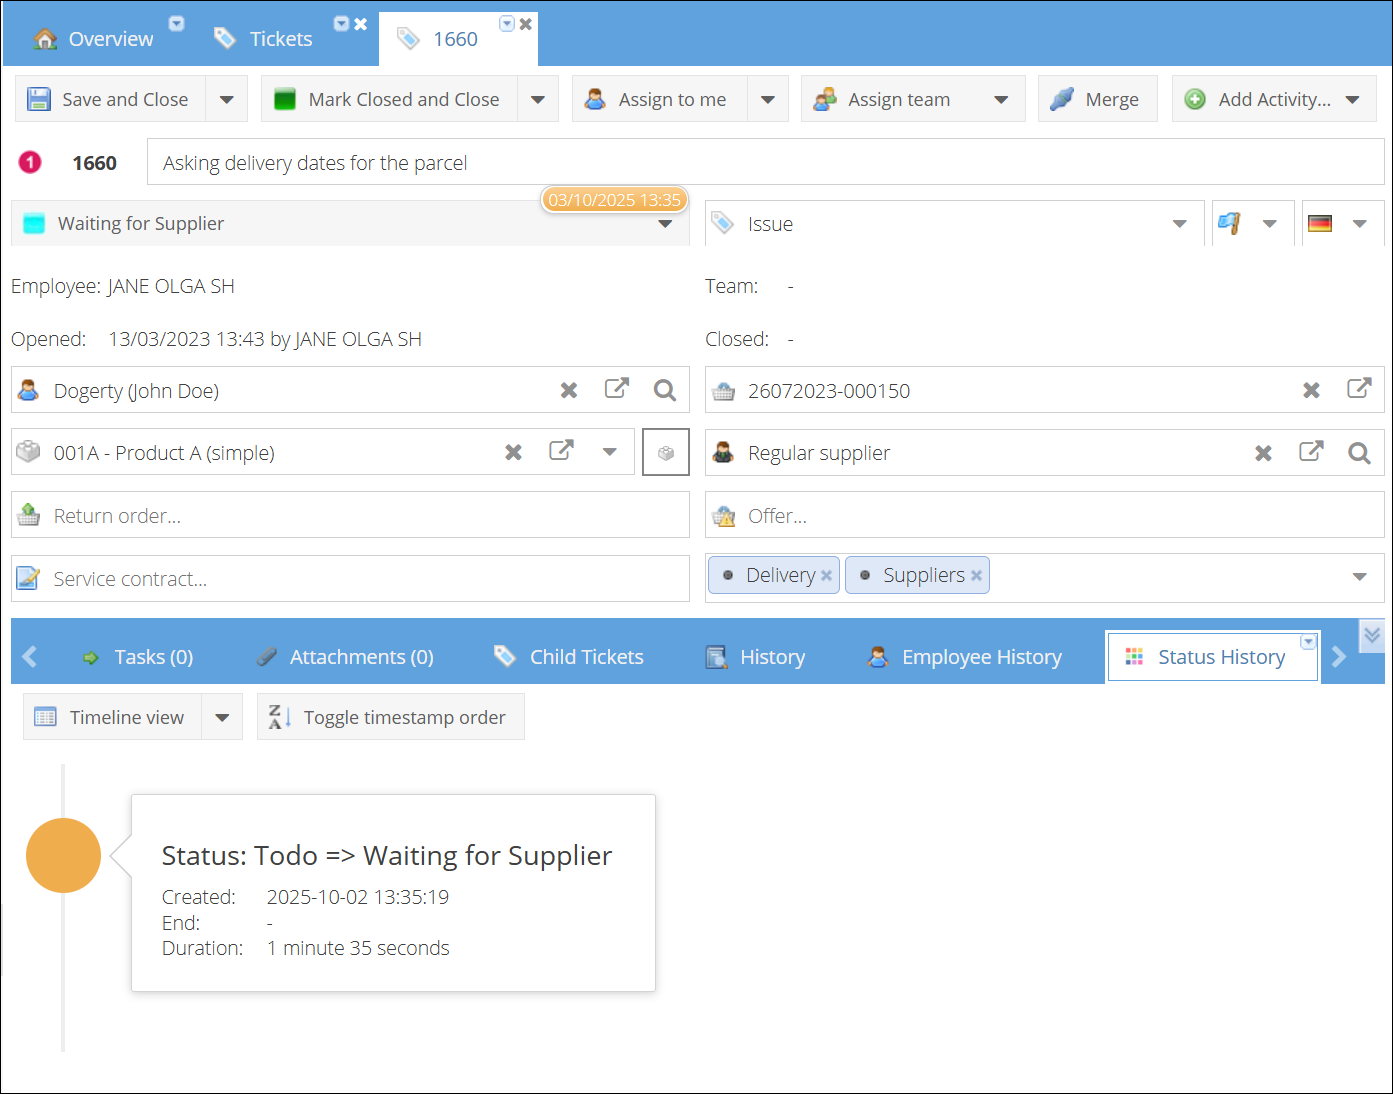Expand the German flag language dropdown
1393x1094 pixels.
[1359, 224]
